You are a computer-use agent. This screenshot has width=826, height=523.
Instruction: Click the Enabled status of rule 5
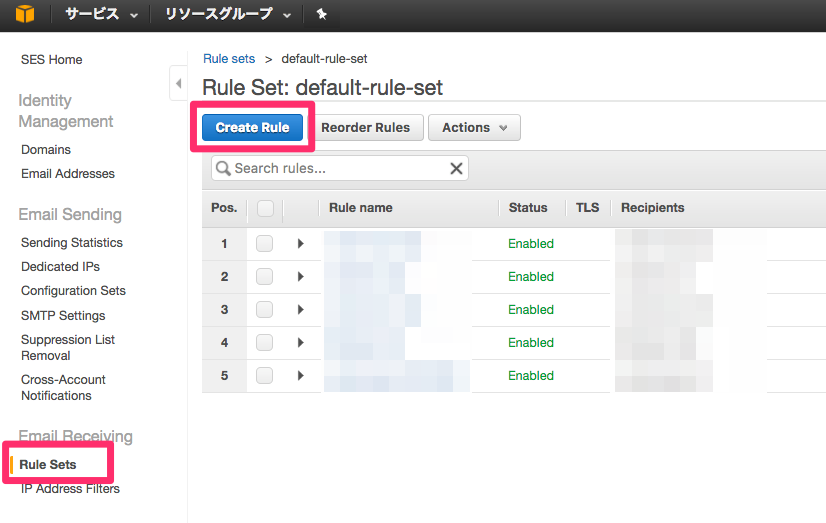click(x=531, y=376)
